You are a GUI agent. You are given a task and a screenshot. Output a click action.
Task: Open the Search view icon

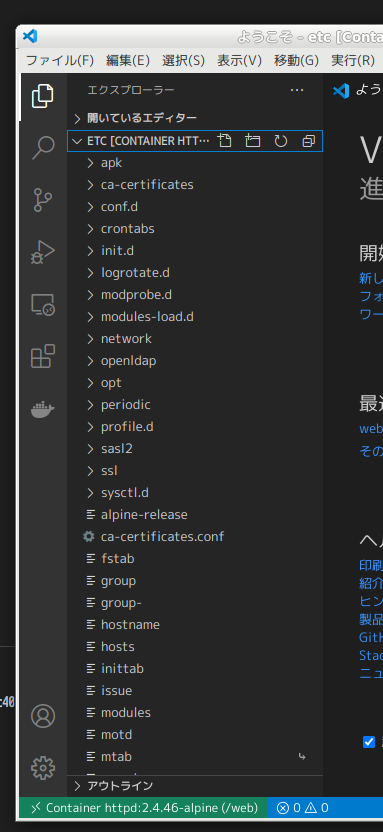pos(42,148)
